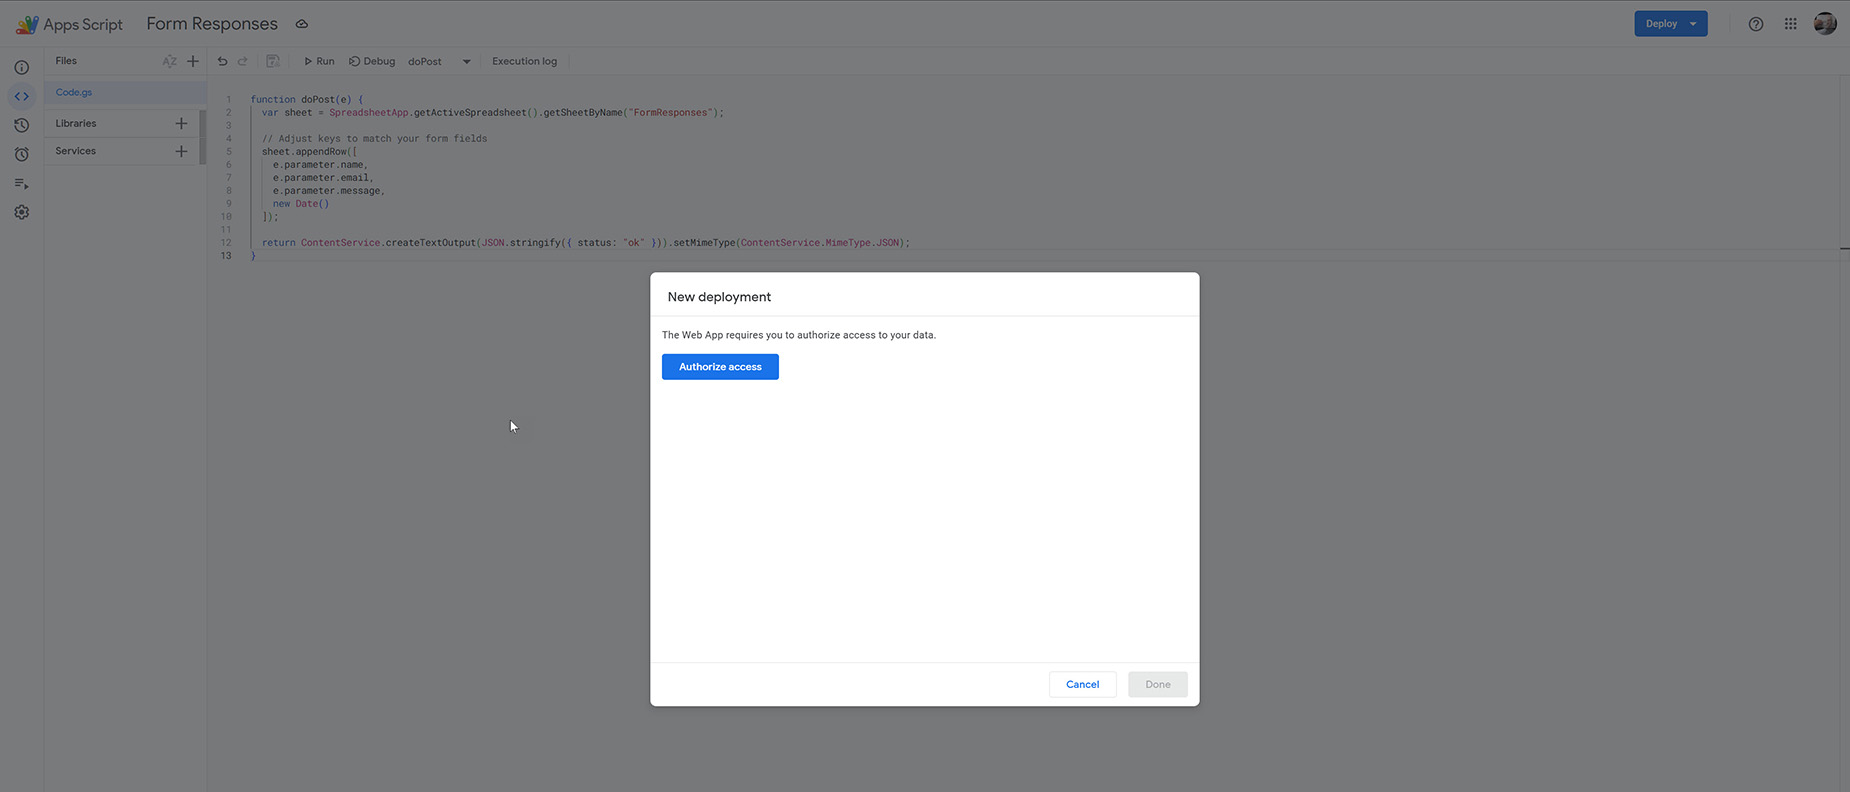This screenshot has width=1850, height=792.
Task: Select the Editor code icon in sidebar
Action: 22,97
